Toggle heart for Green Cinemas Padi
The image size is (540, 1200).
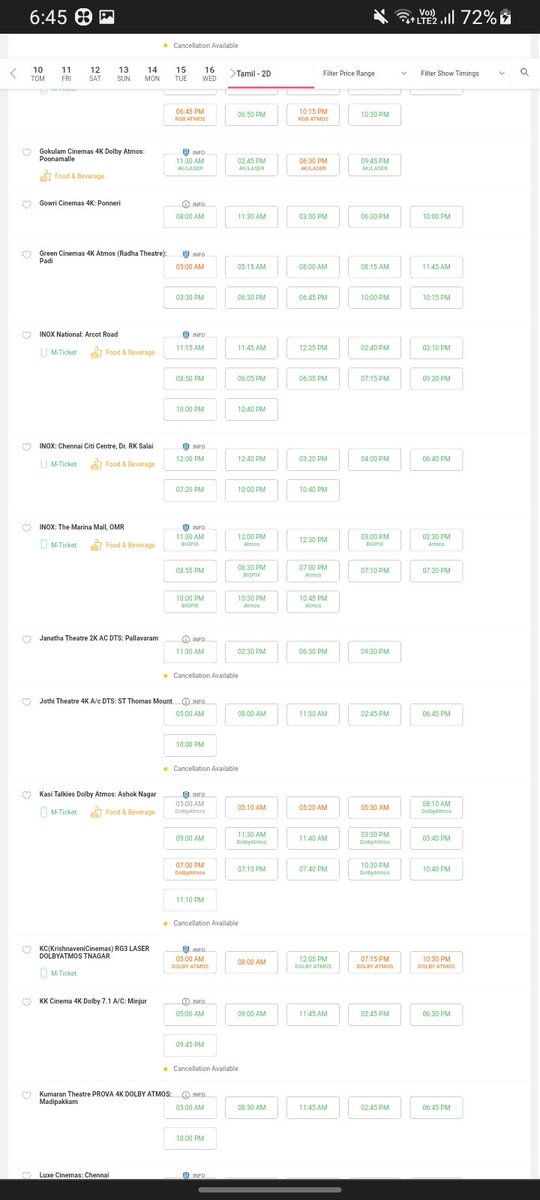coord(27,255)
